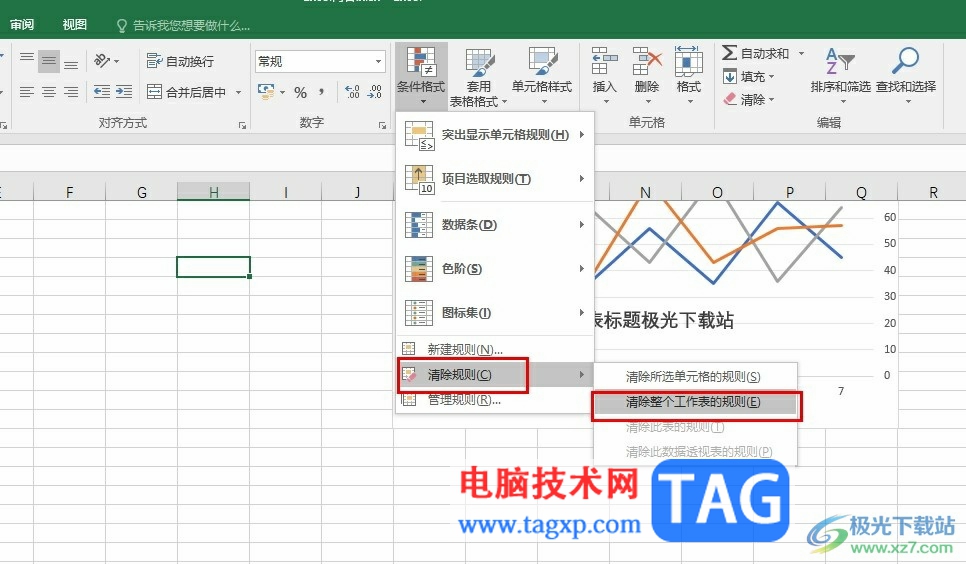Open Find and Select magnifier
The image size is (966, 564).
pyautogui.click(x=906, y=61)
